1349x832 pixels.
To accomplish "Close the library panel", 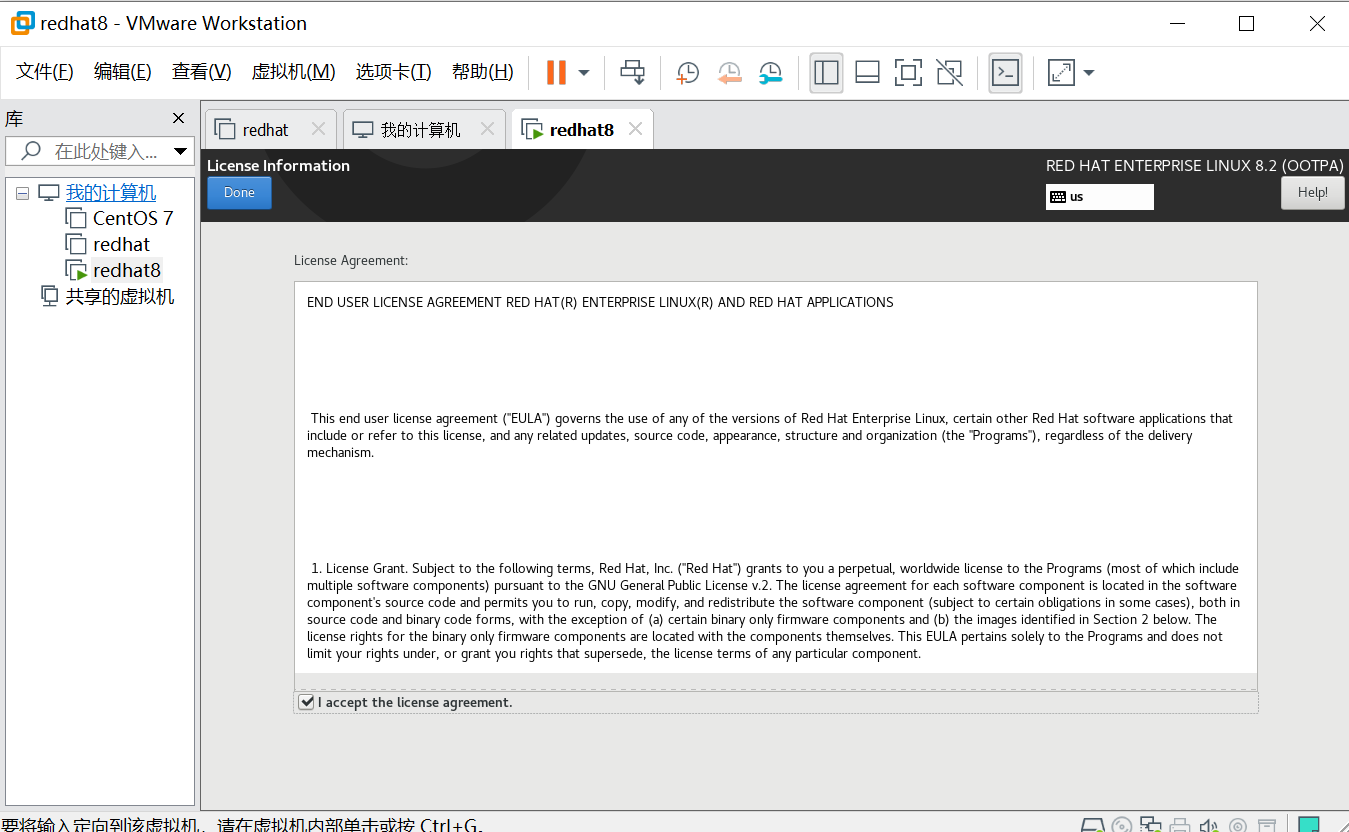I will click(178, 118).
